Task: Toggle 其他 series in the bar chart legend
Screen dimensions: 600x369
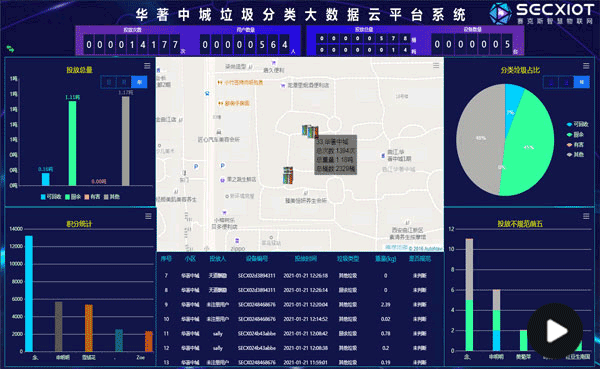Action: point(112,197)
